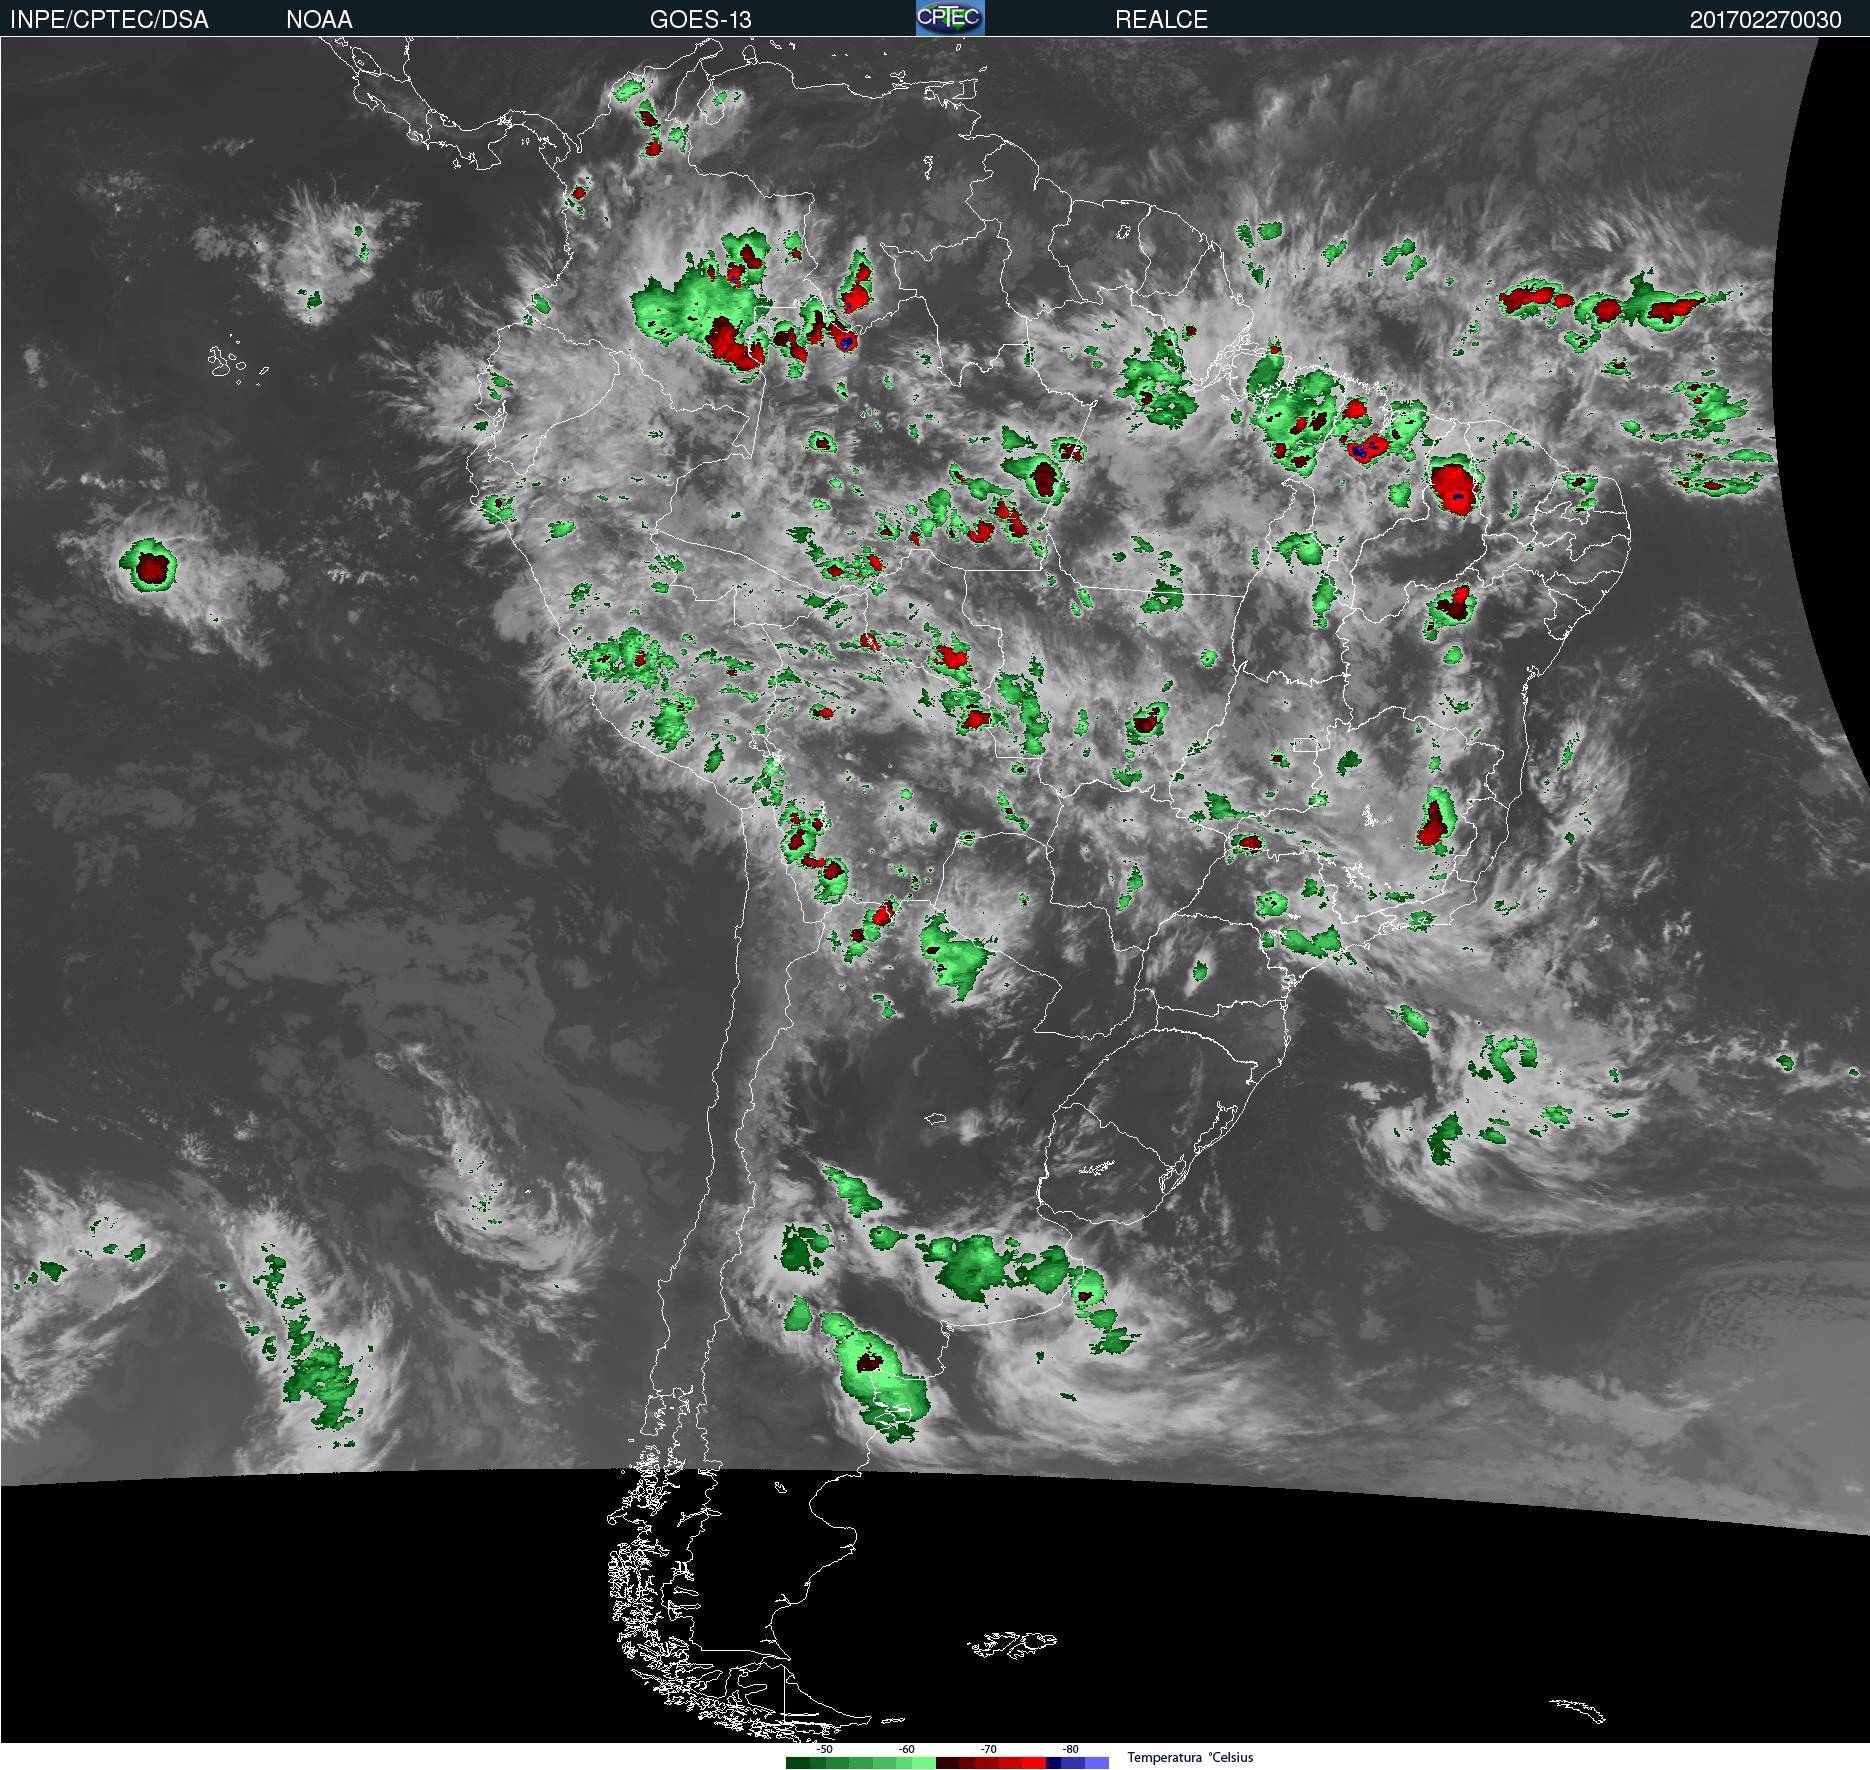Click the -50 legend value
The width and height of the screenshot is (1870, 1770).
(824, 1749)
